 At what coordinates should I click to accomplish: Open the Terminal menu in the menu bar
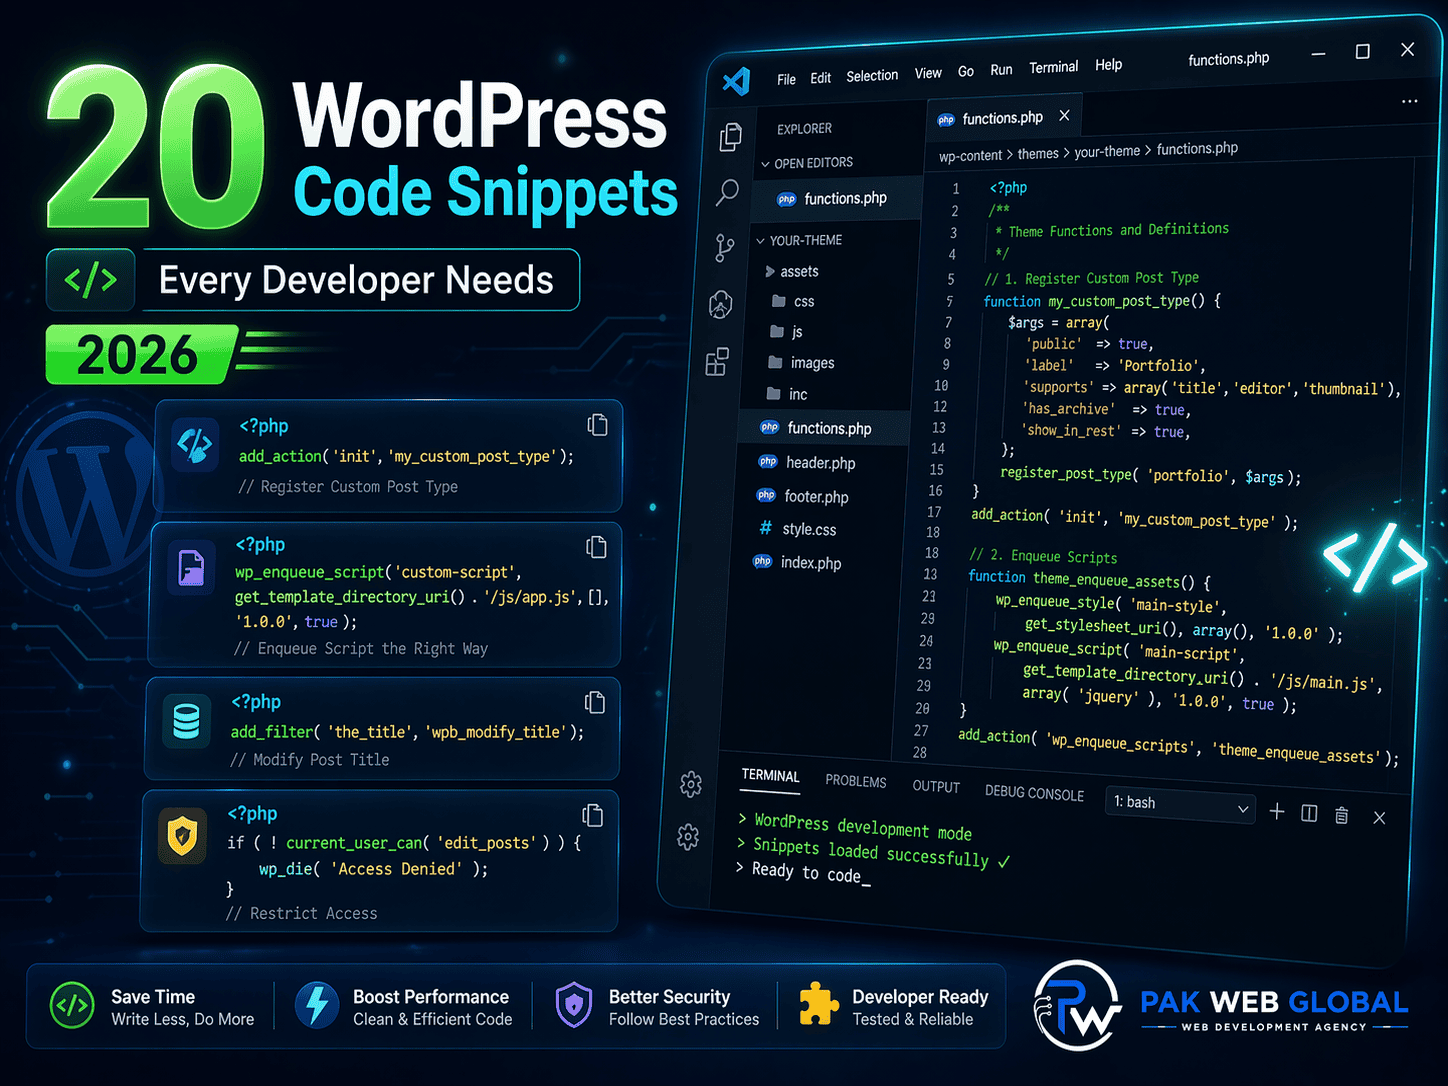pos(1054,67)
